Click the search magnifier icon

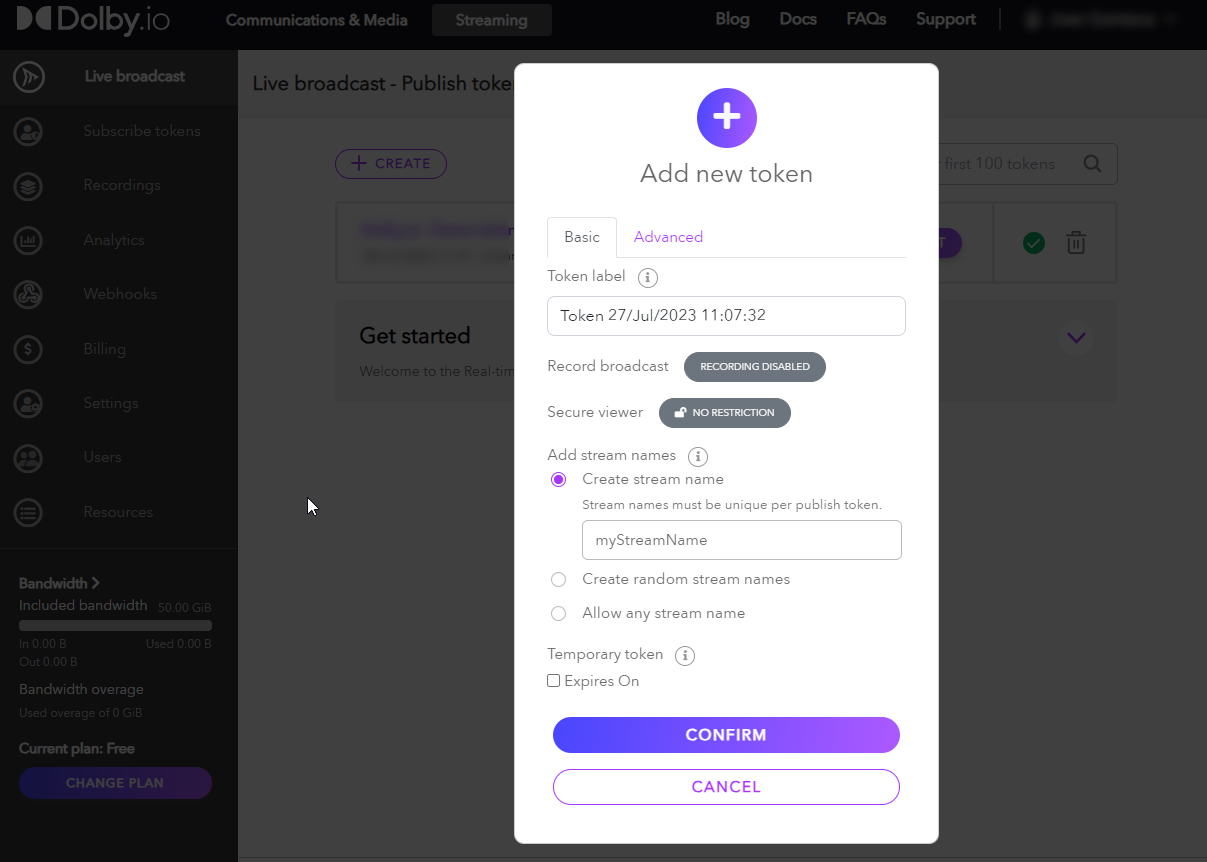pos(1092,164)
